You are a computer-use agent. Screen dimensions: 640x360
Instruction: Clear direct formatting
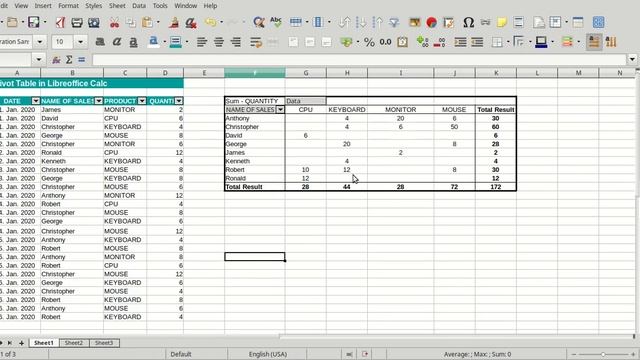pyautogui.click(x=191, y=22)
